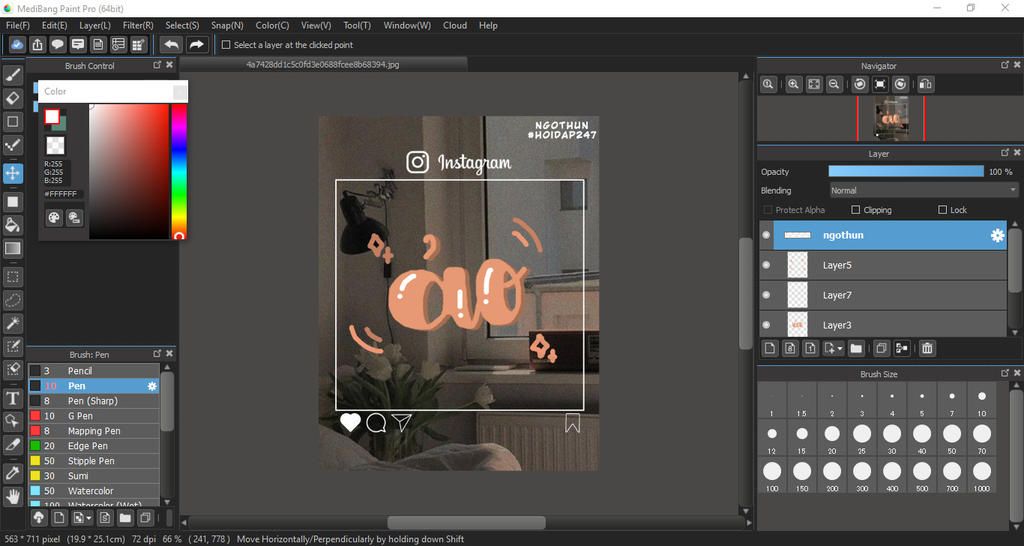The image size is (1024, 546).
Task: Float the Brush Size panel
Action: 1004,373
